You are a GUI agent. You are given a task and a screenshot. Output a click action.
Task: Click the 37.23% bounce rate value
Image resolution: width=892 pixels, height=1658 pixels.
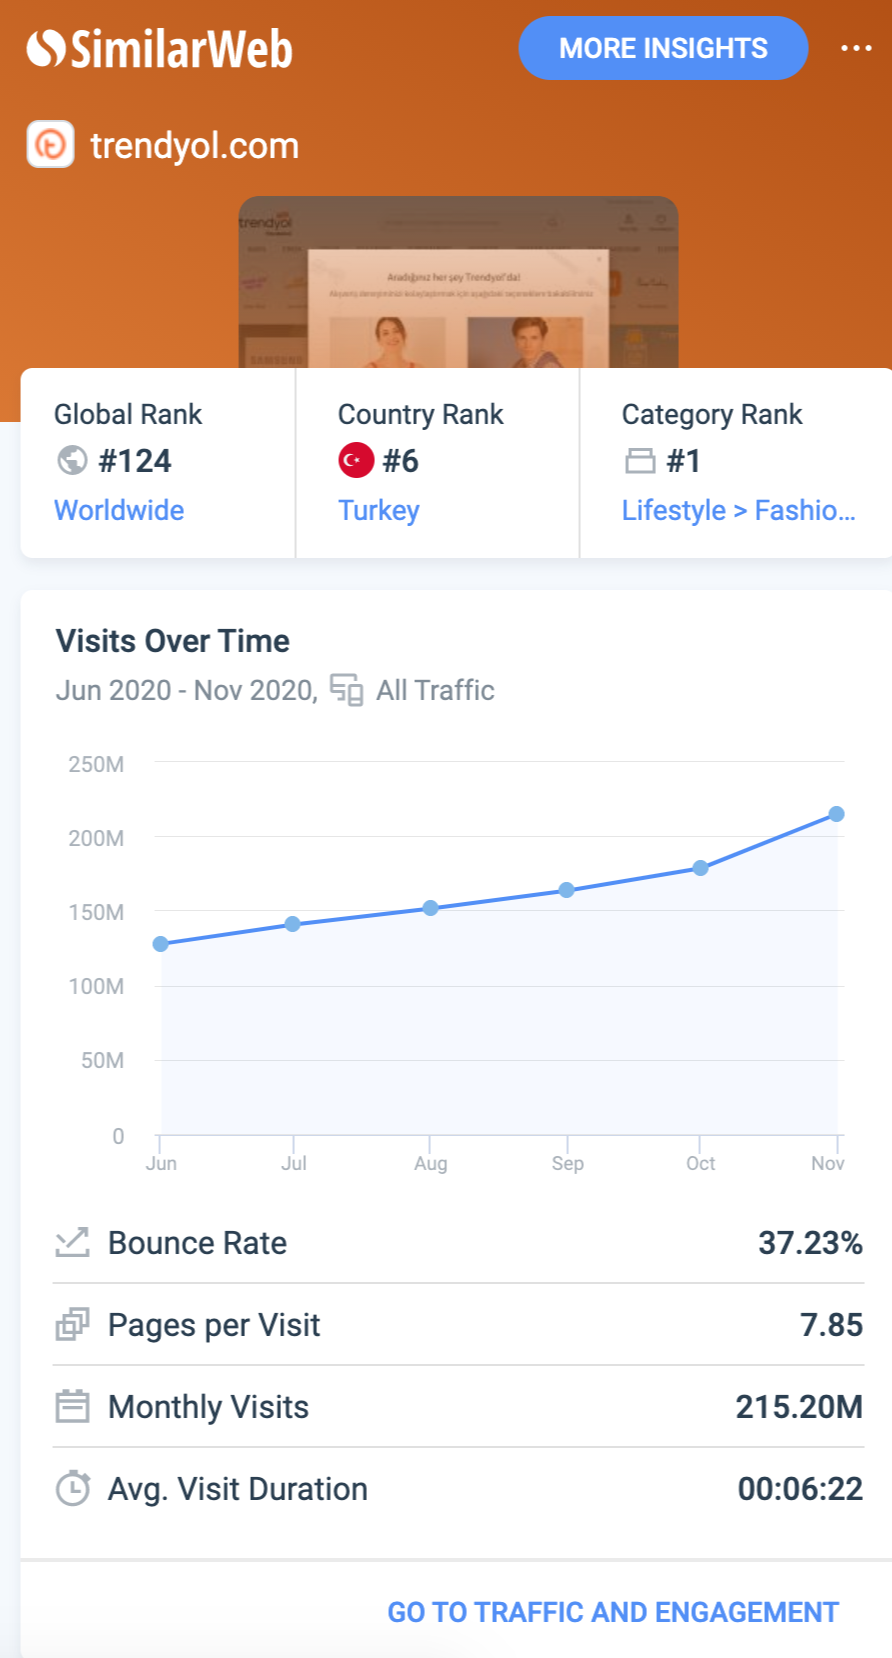pos(810,1243)
